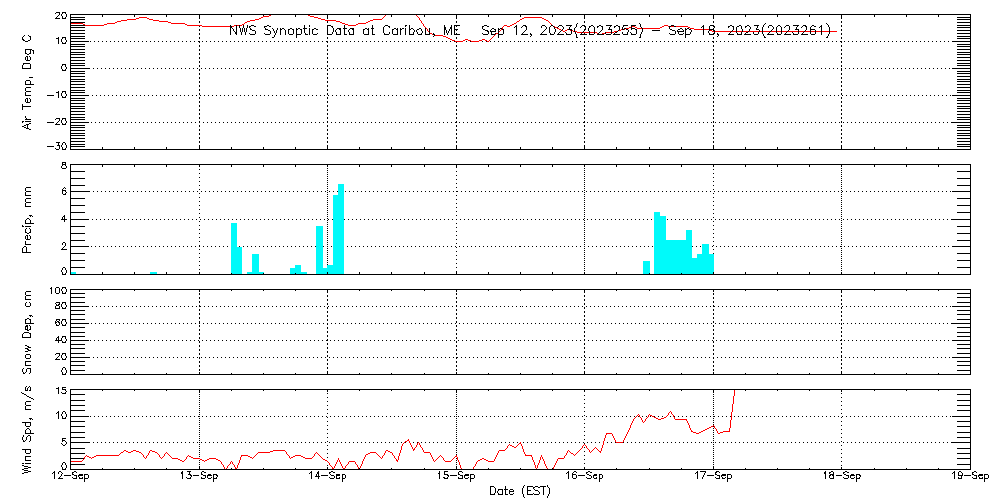Click the '15' tick on Wind Spd axis
This screenshot has width=1000, height=500.
pos(61,391)
